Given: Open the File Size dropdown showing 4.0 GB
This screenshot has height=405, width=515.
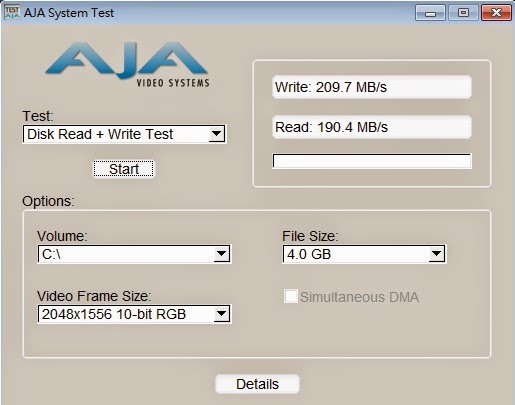Looking at the screenshot, I should [x=364, y=254].
